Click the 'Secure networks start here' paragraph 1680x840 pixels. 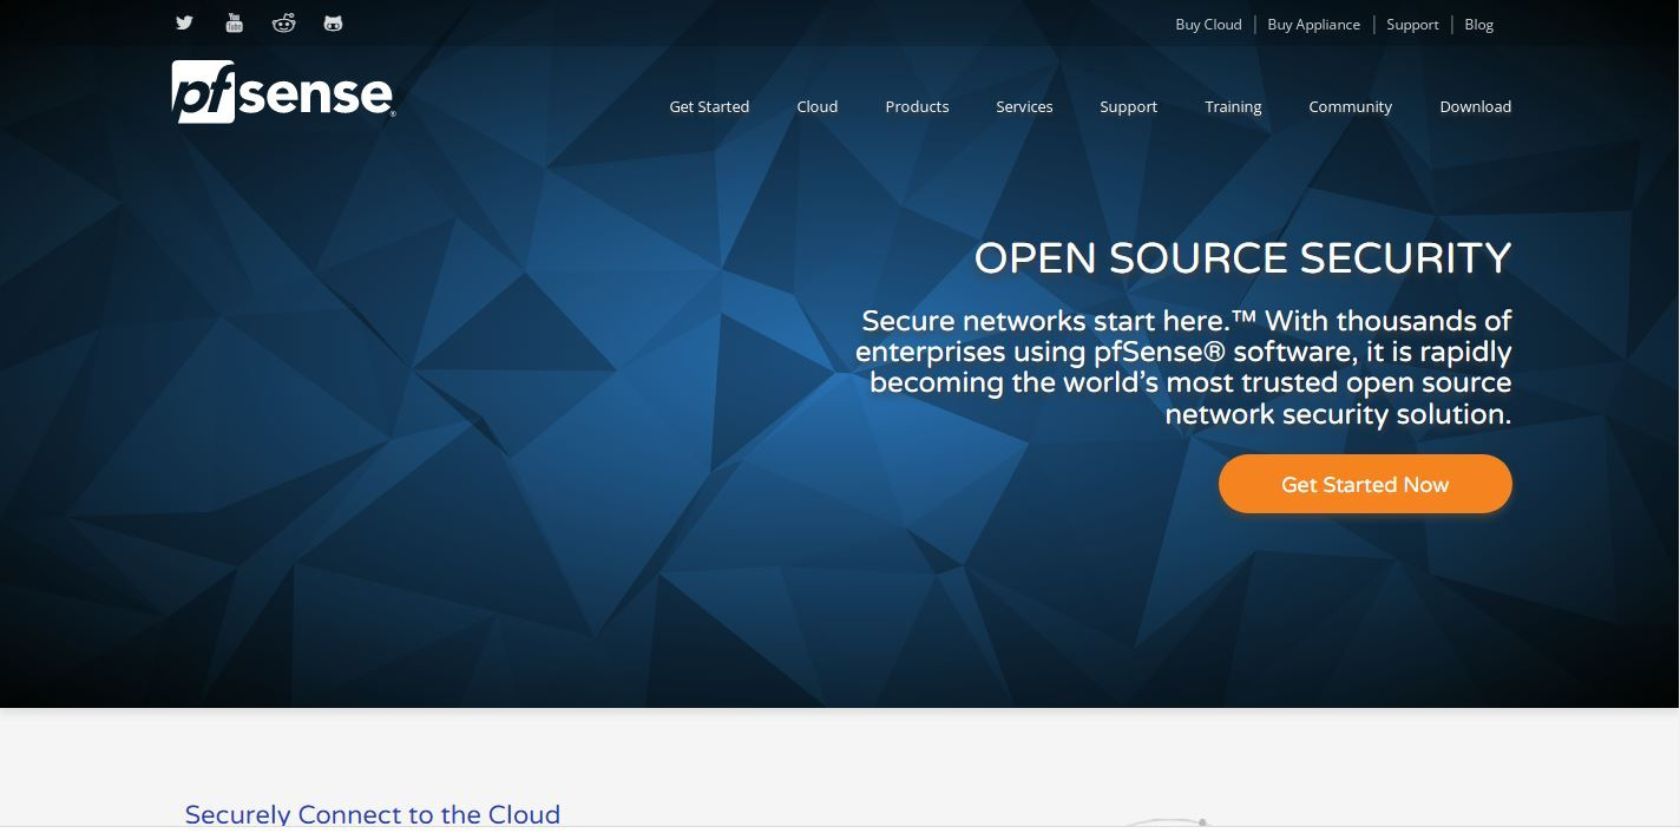click(x=1183, y=367)
